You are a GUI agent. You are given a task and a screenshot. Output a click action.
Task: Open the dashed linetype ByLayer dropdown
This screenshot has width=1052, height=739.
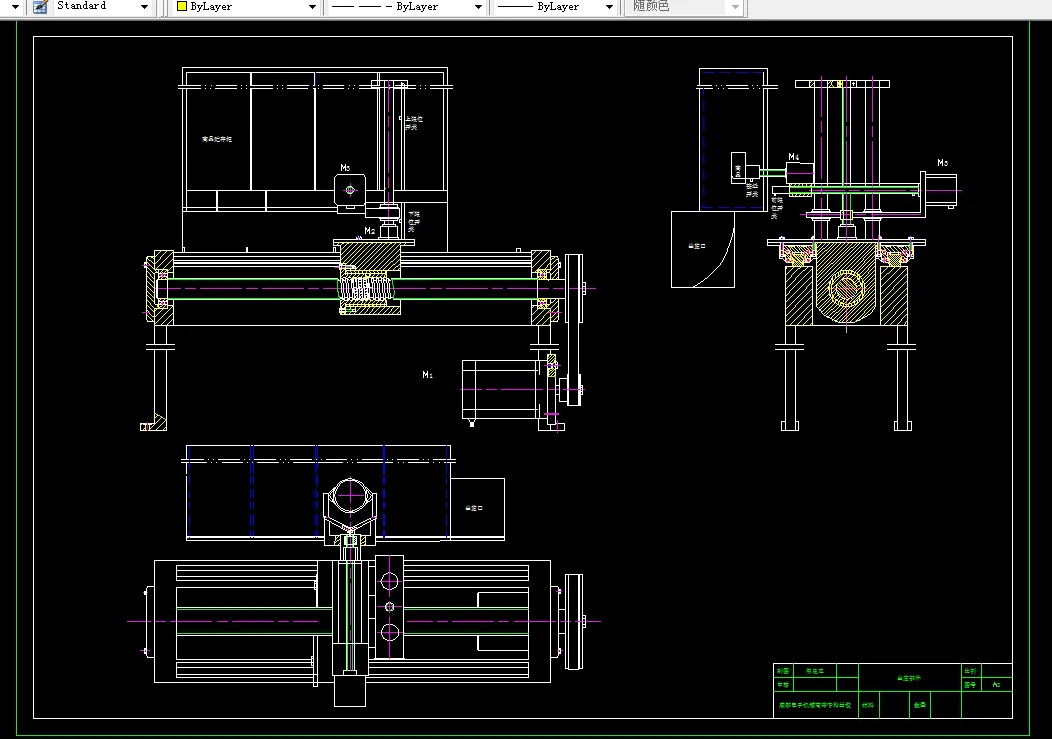pos(477,7)
